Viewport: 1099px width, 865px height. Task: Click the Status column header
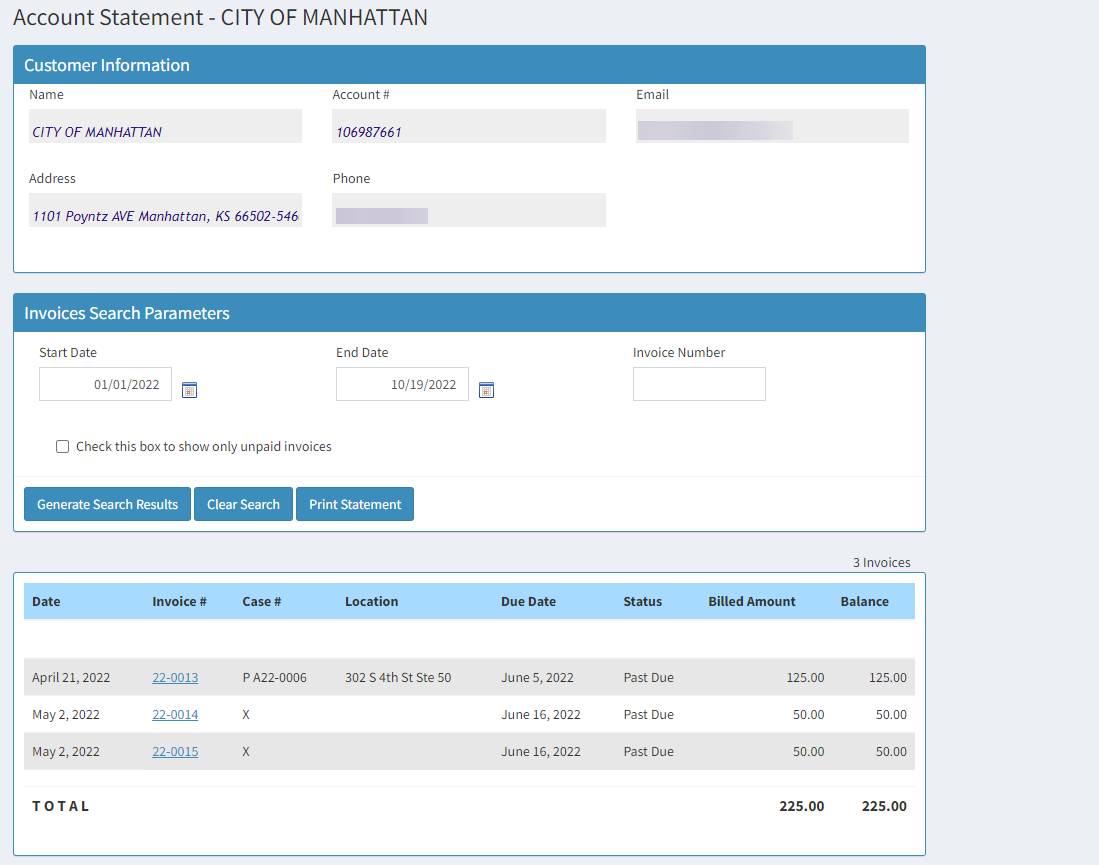[x=643, y=601]
